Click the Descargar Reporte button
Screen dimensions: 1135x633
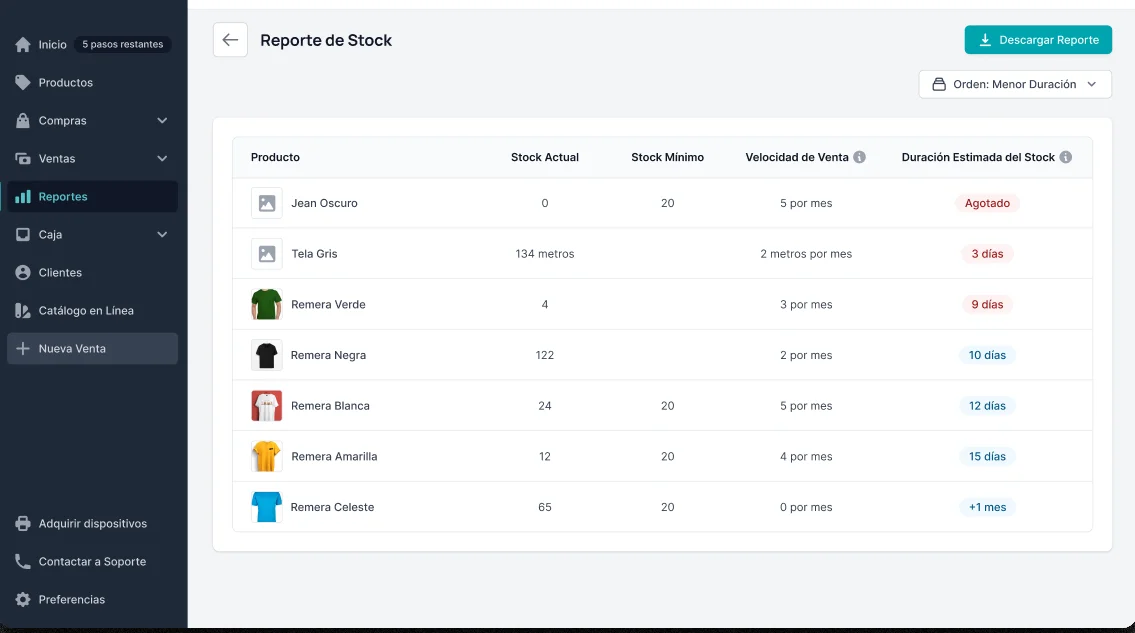point(1038,40)
